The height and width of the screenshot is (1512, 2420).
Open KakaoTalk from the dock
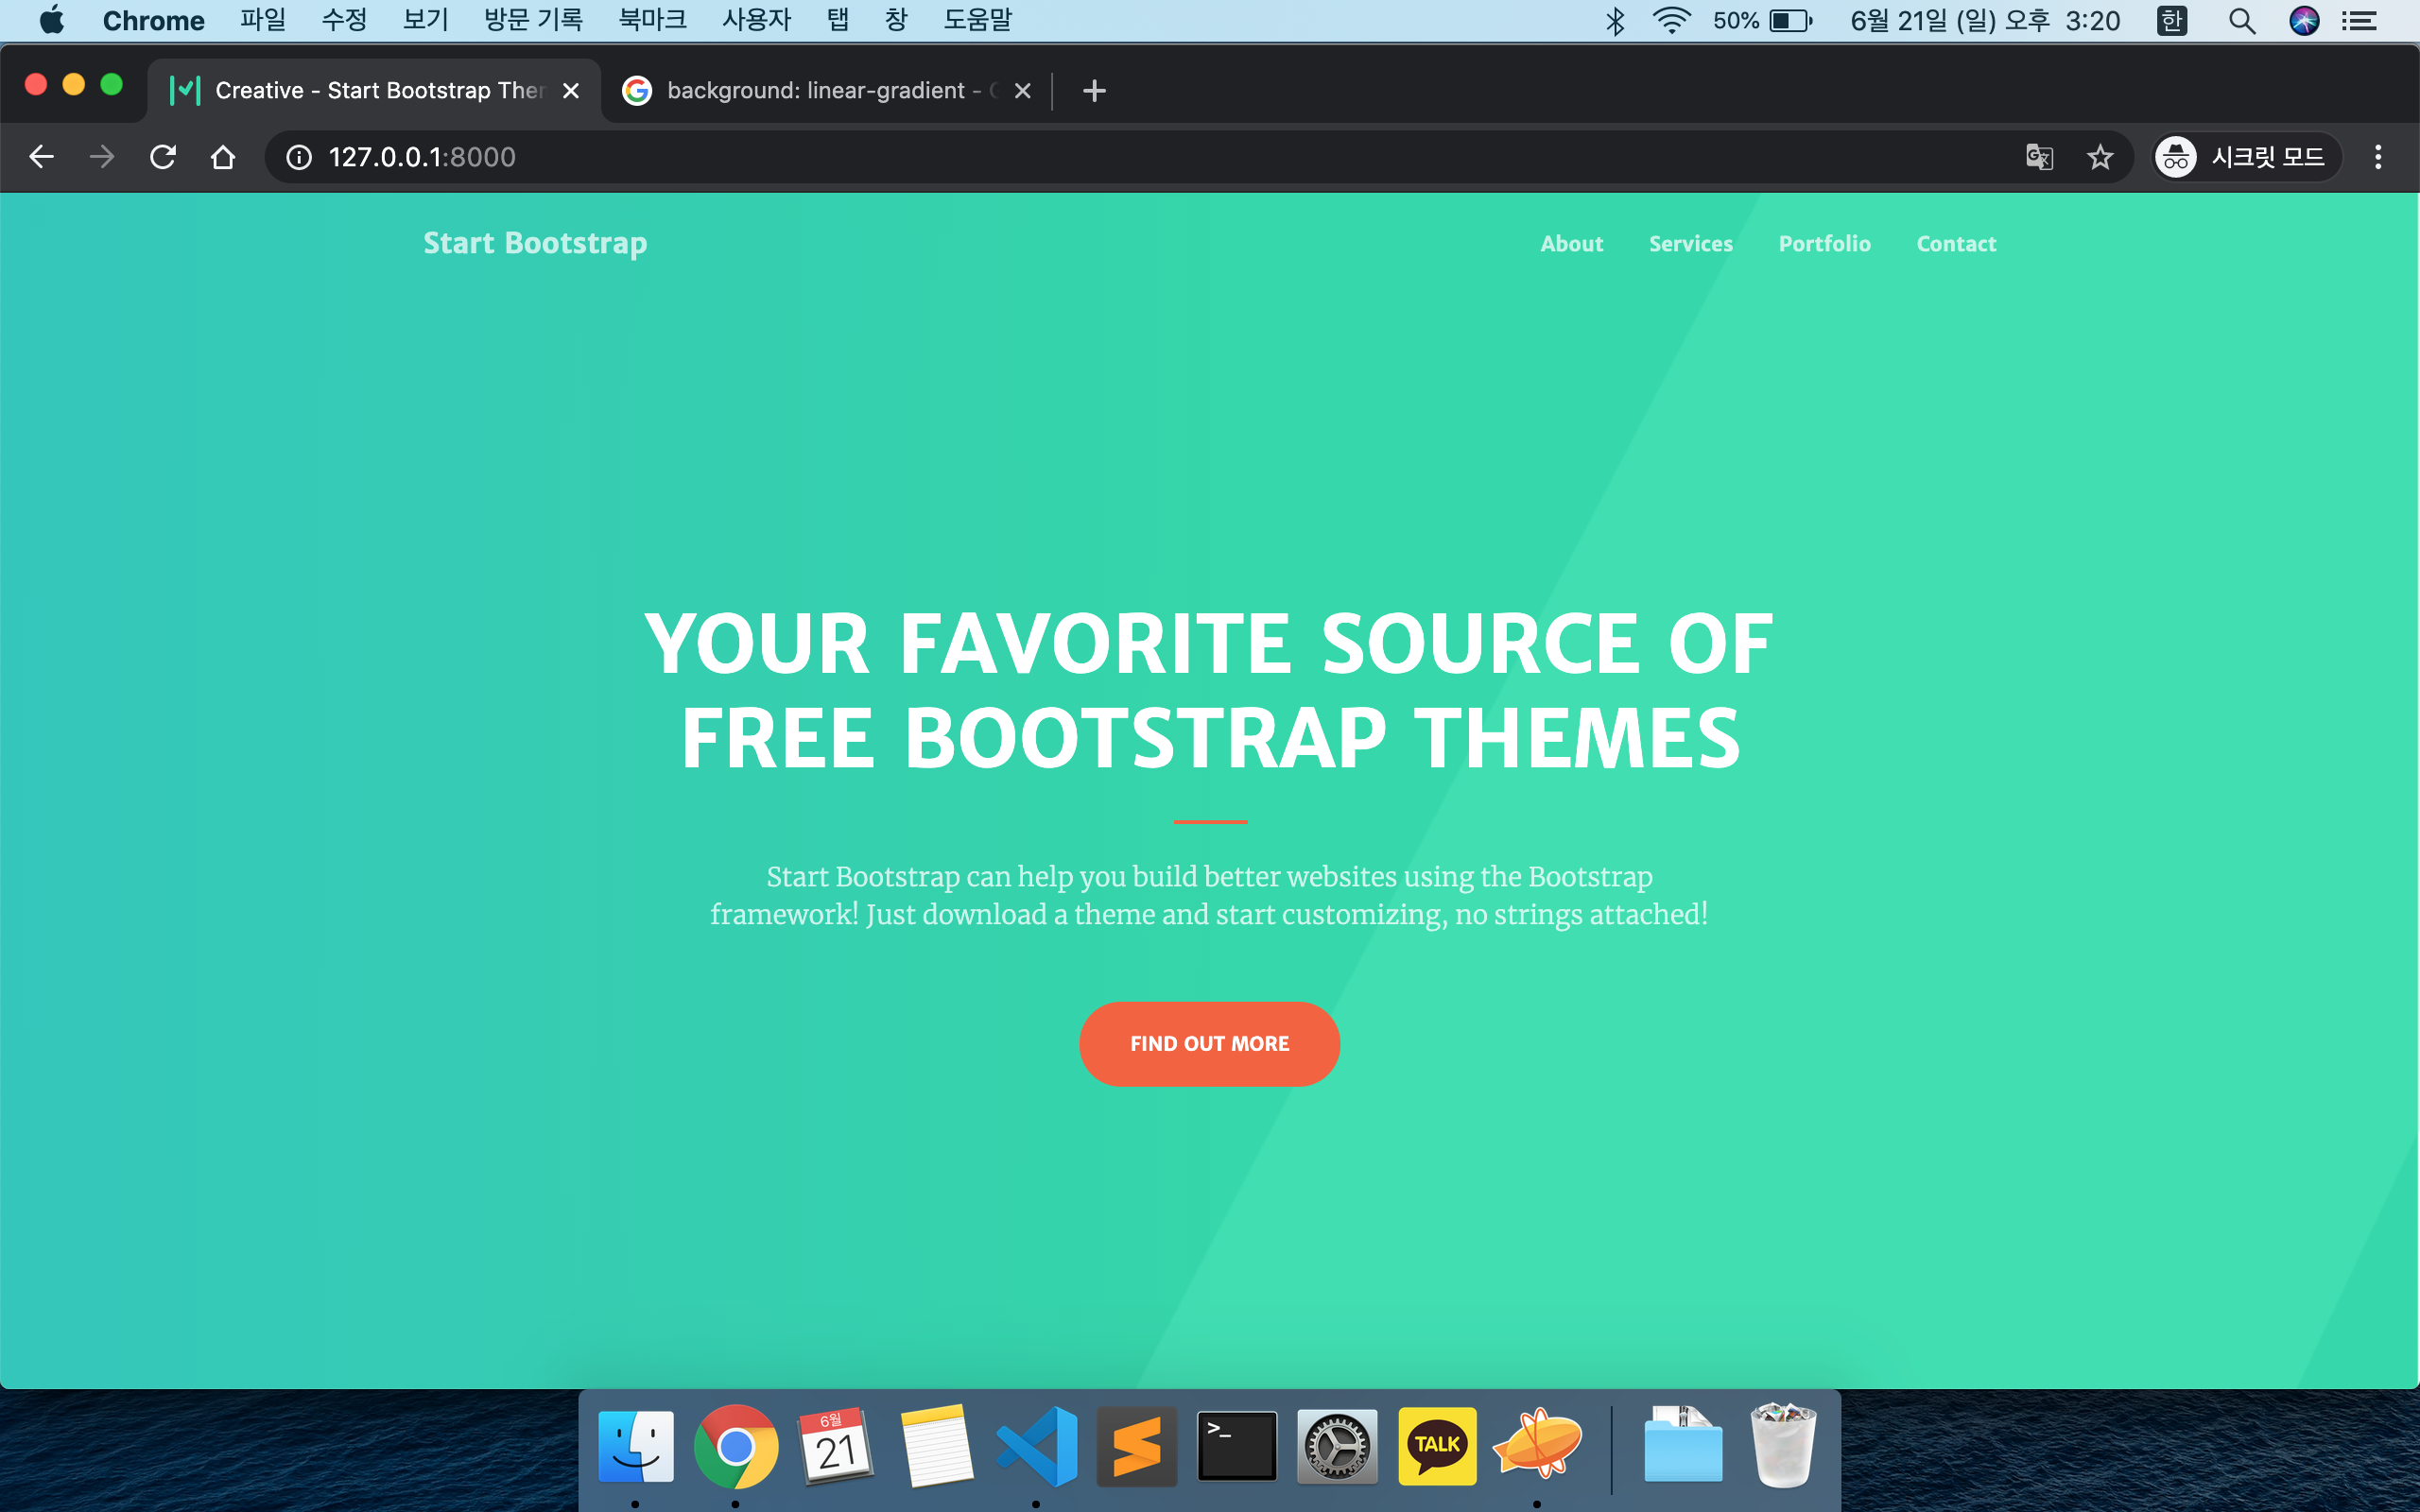(x=1437, y=1446)
